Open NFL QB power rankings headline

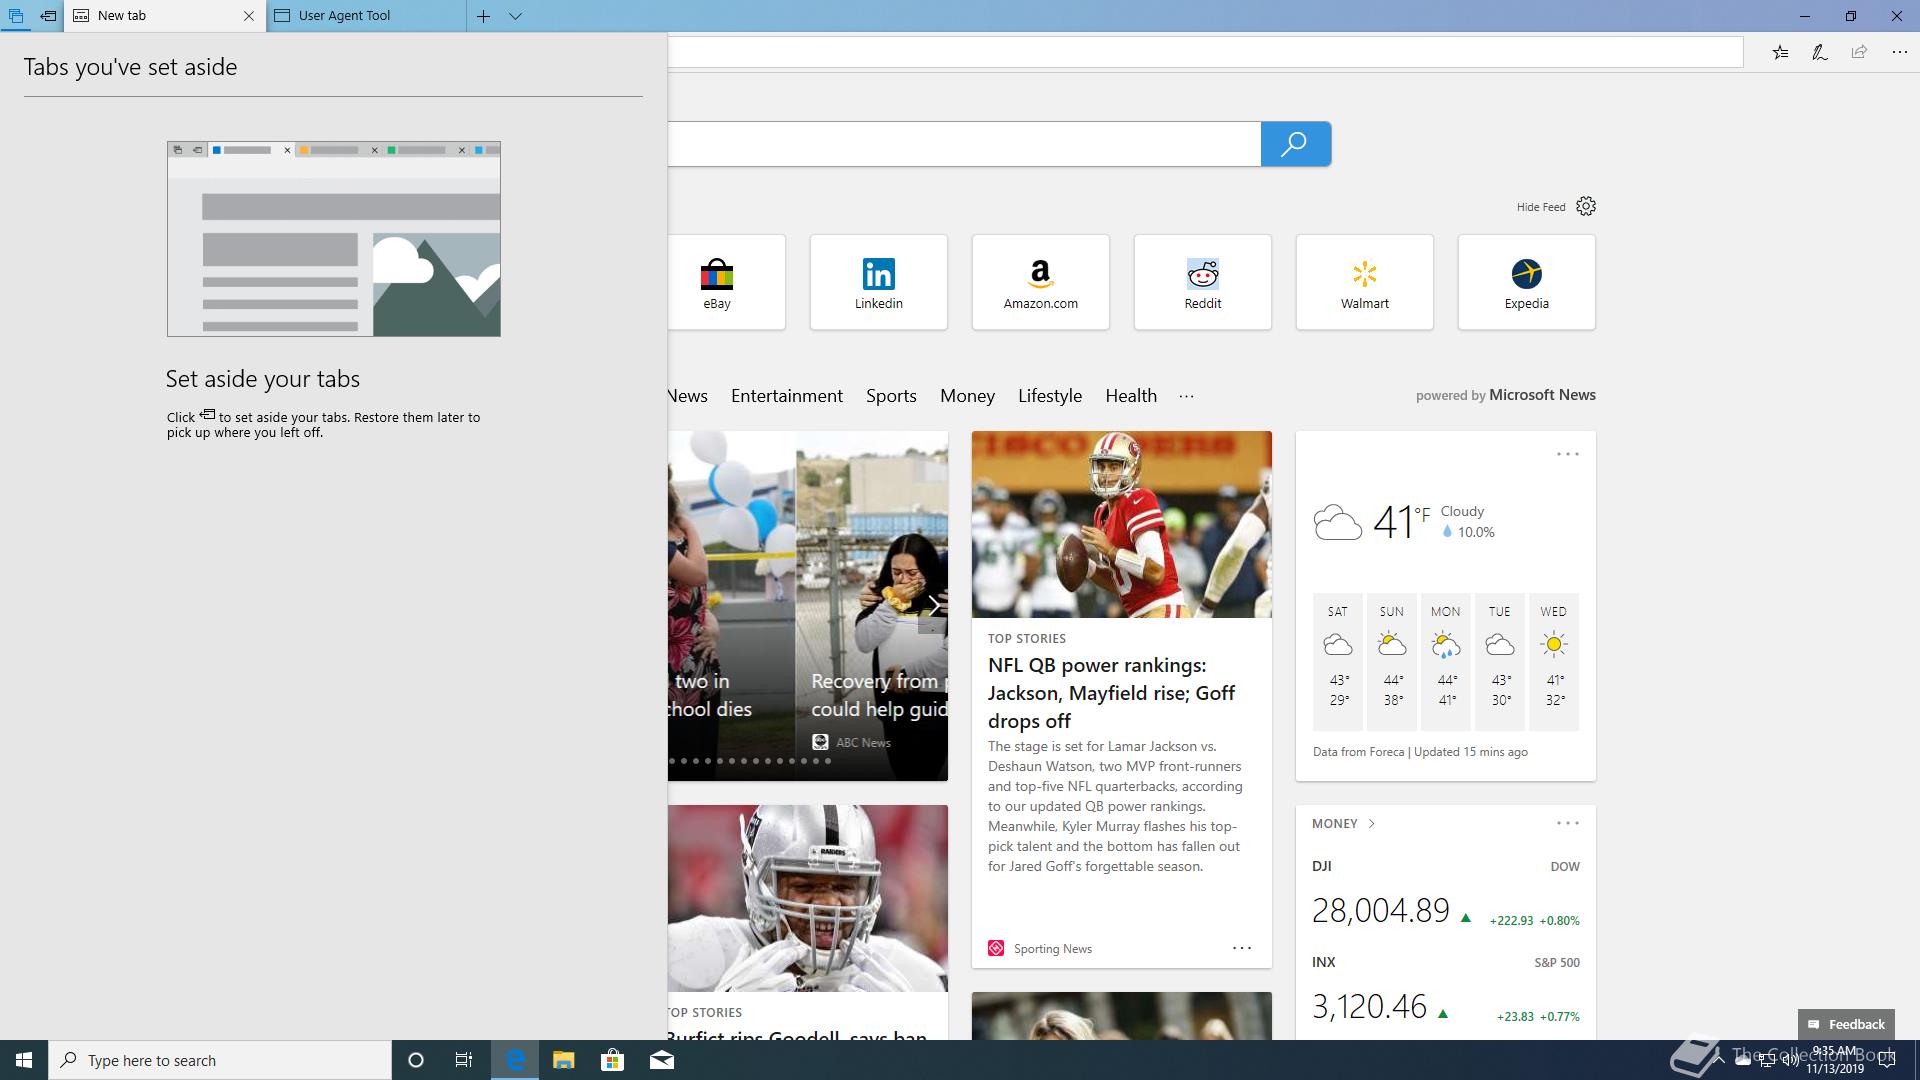tap(1111, 693)
